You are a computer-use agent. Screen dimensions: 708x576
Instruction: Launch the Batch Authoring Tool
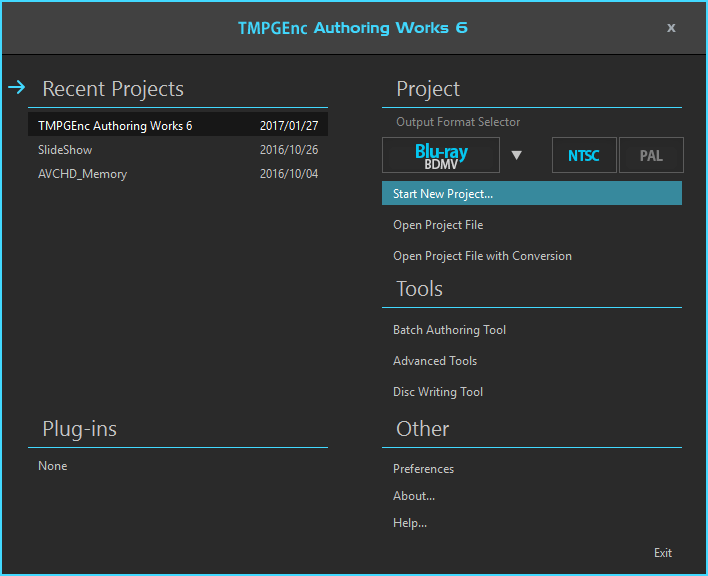tap(449, 330)
